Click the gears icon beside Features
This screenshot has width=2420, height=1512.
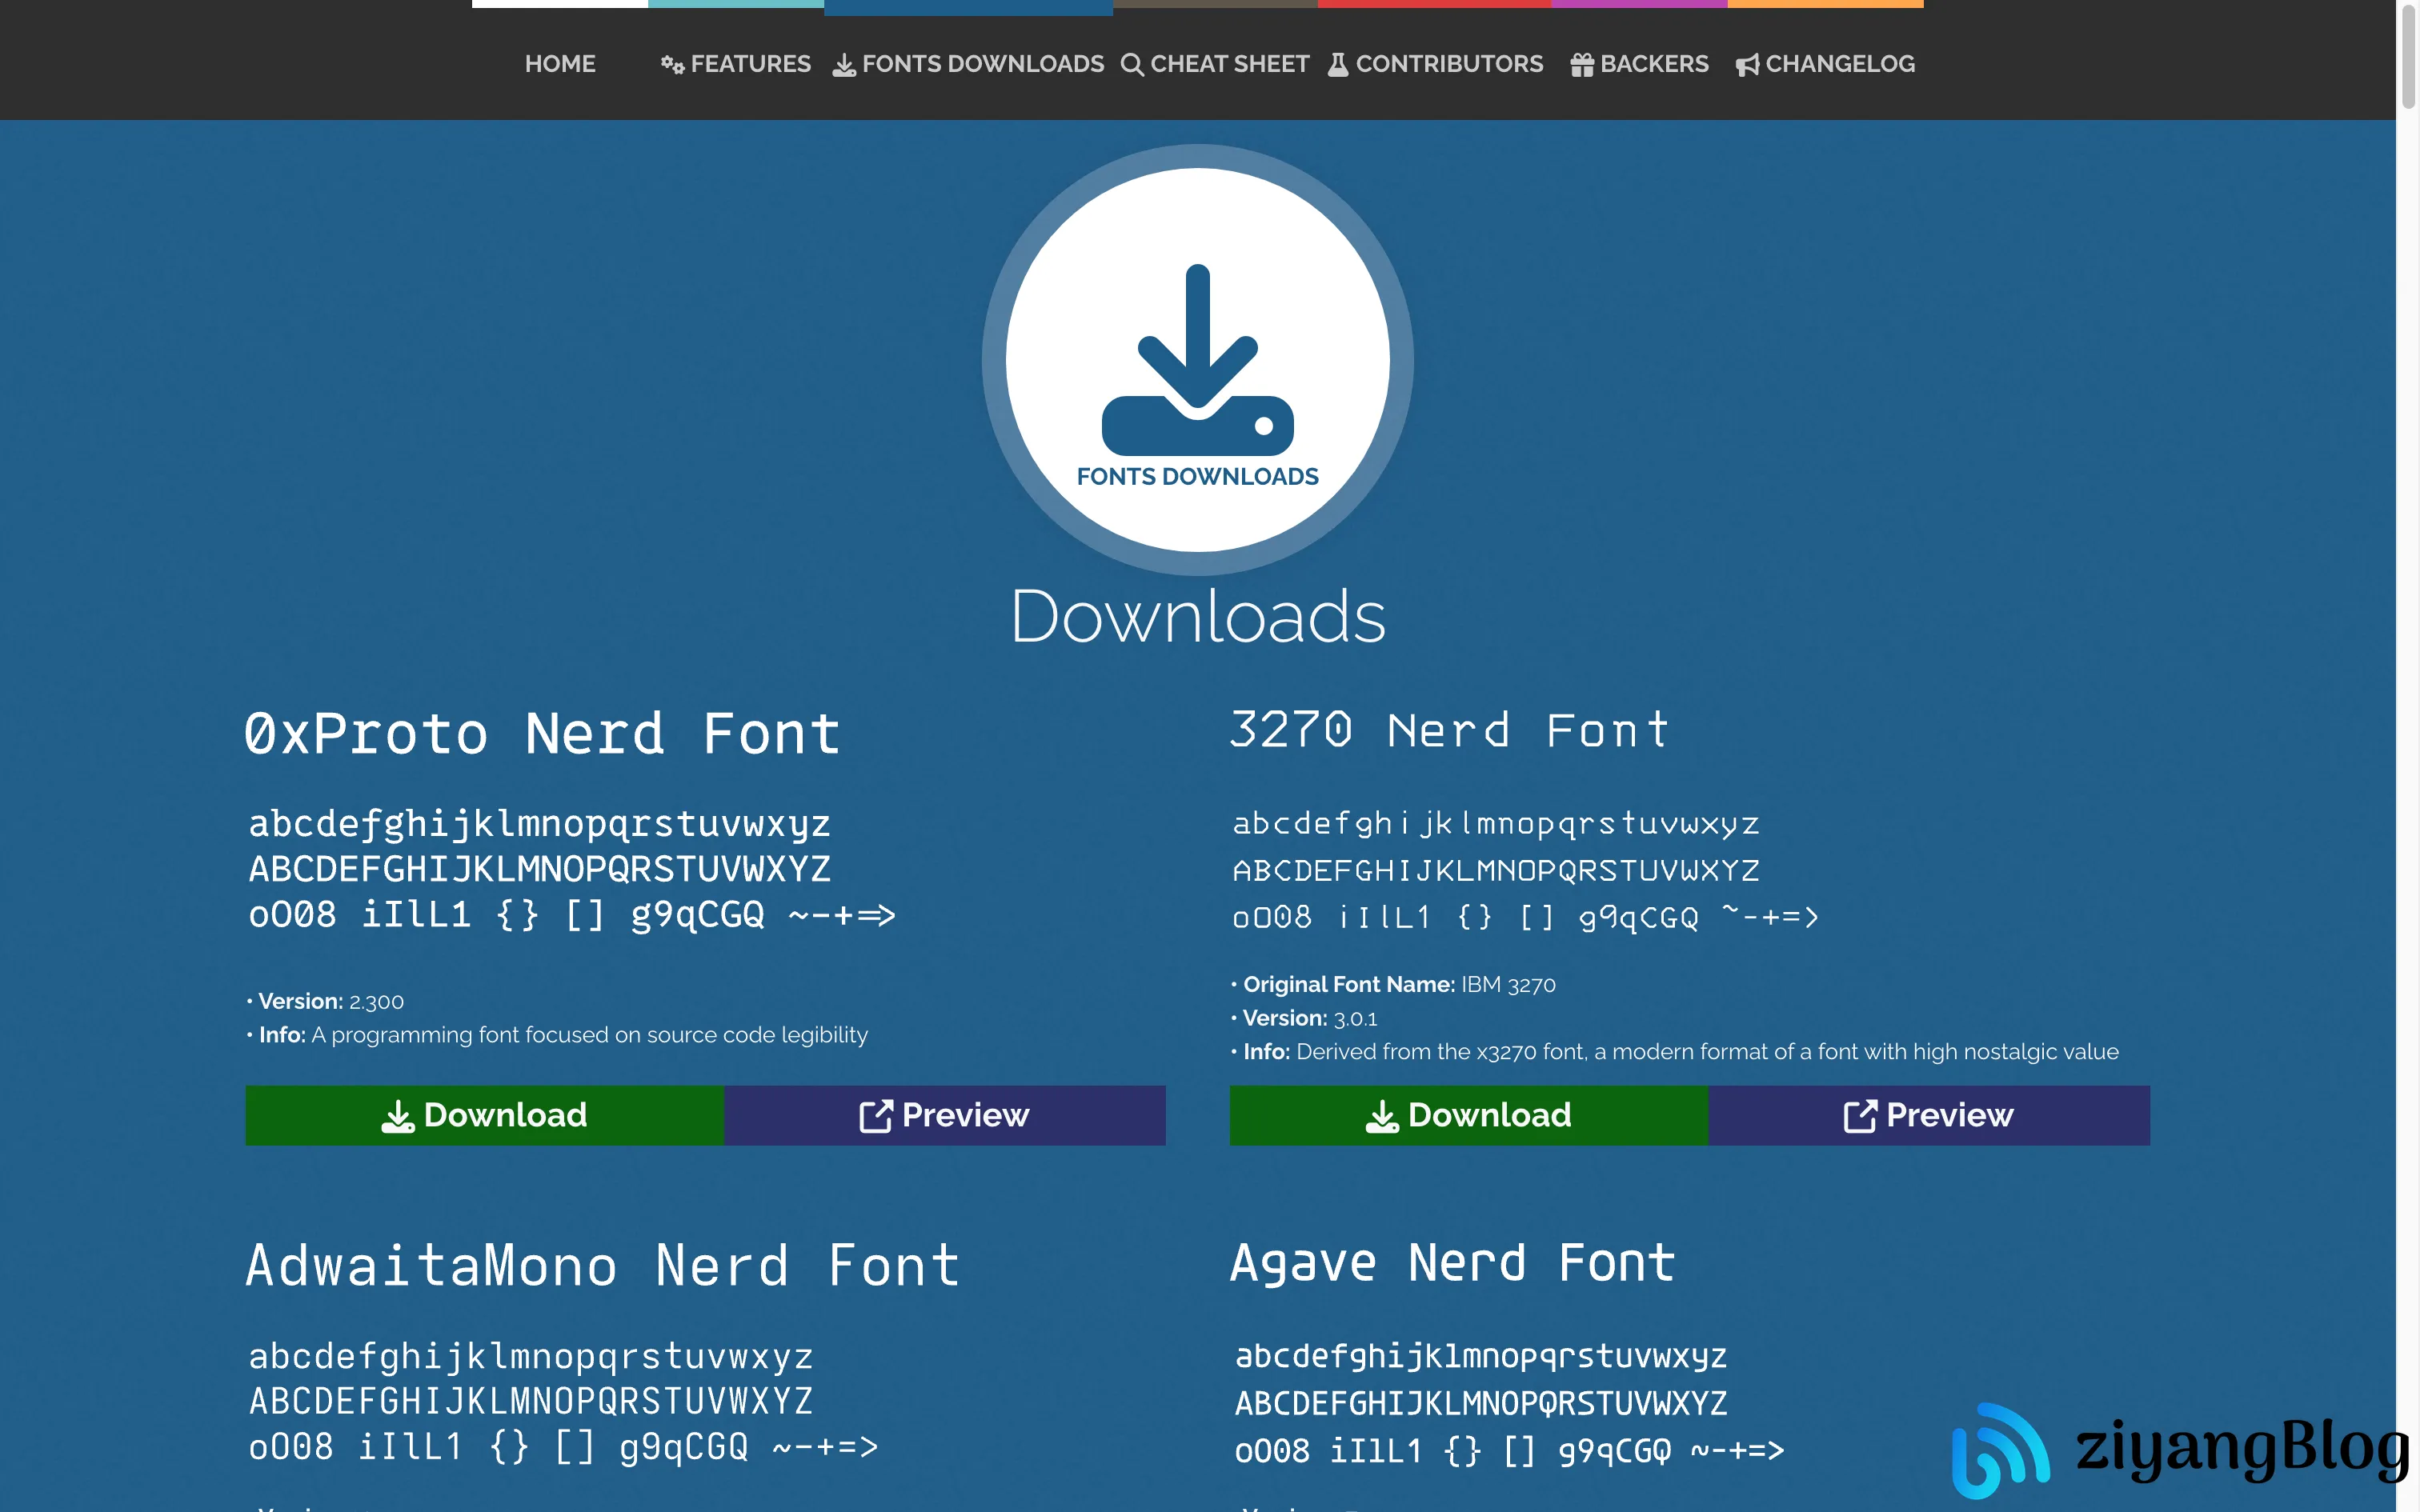coord(672,65)
